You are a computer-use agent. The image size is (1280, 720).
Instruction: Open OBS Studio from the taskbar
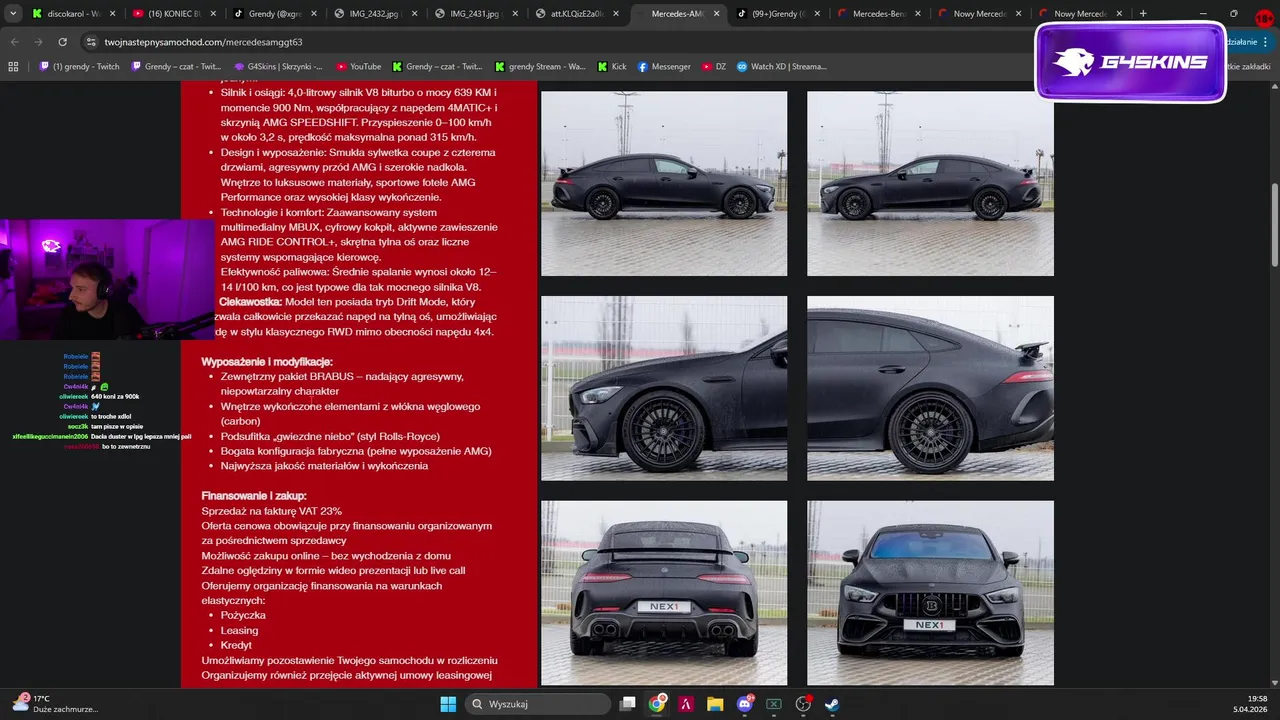tap(803, 704)
